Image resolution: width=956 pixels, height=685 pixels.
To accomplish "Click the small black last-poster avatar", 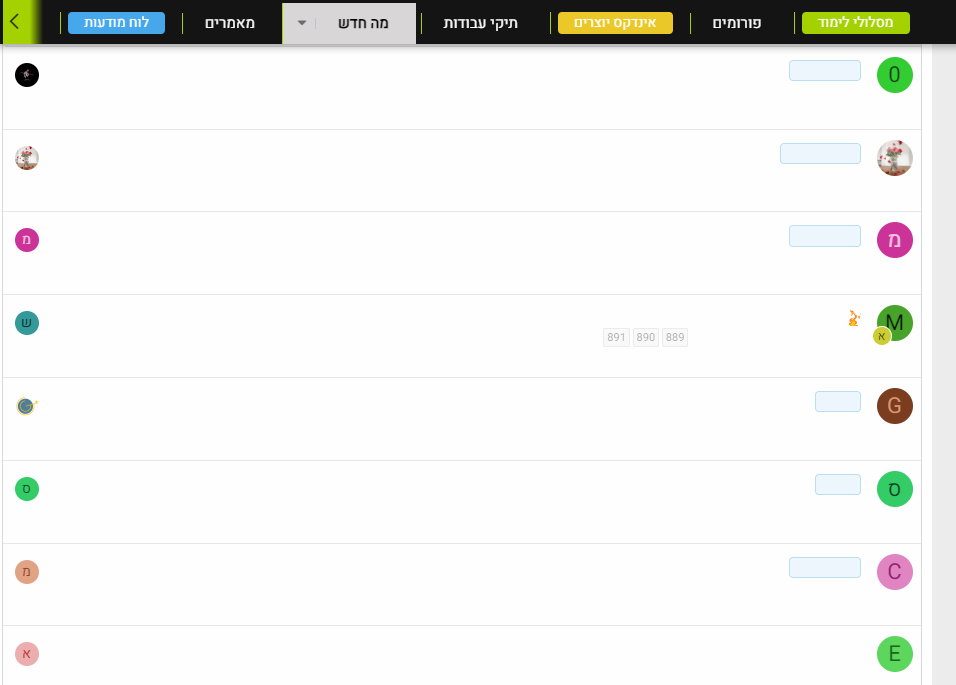I will coord(27,75).
